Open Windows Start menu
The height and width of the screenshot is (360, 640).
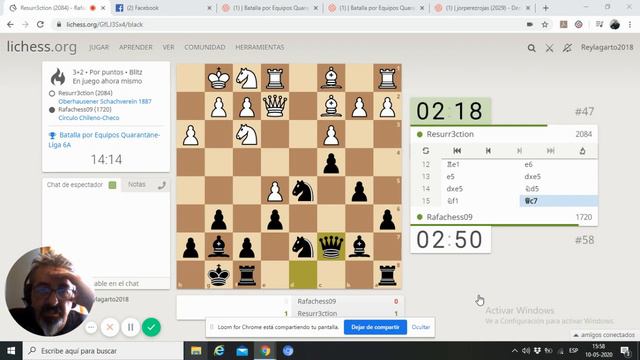(11, 351)
